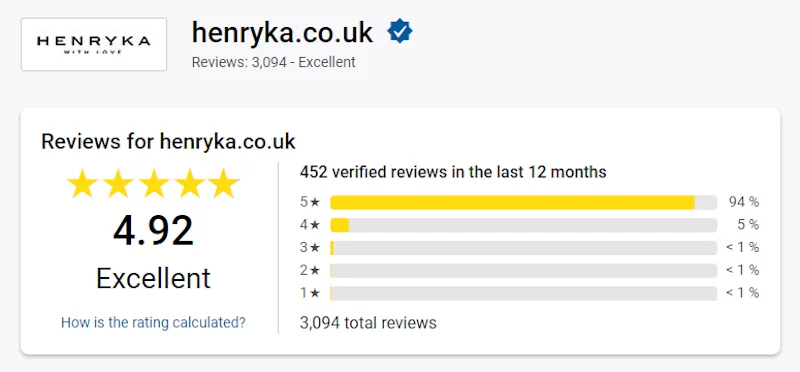Image resolution: width=800 pixels, height=372 pixels.
Task: Click the fifth yellow rating star
Action: 224,184
